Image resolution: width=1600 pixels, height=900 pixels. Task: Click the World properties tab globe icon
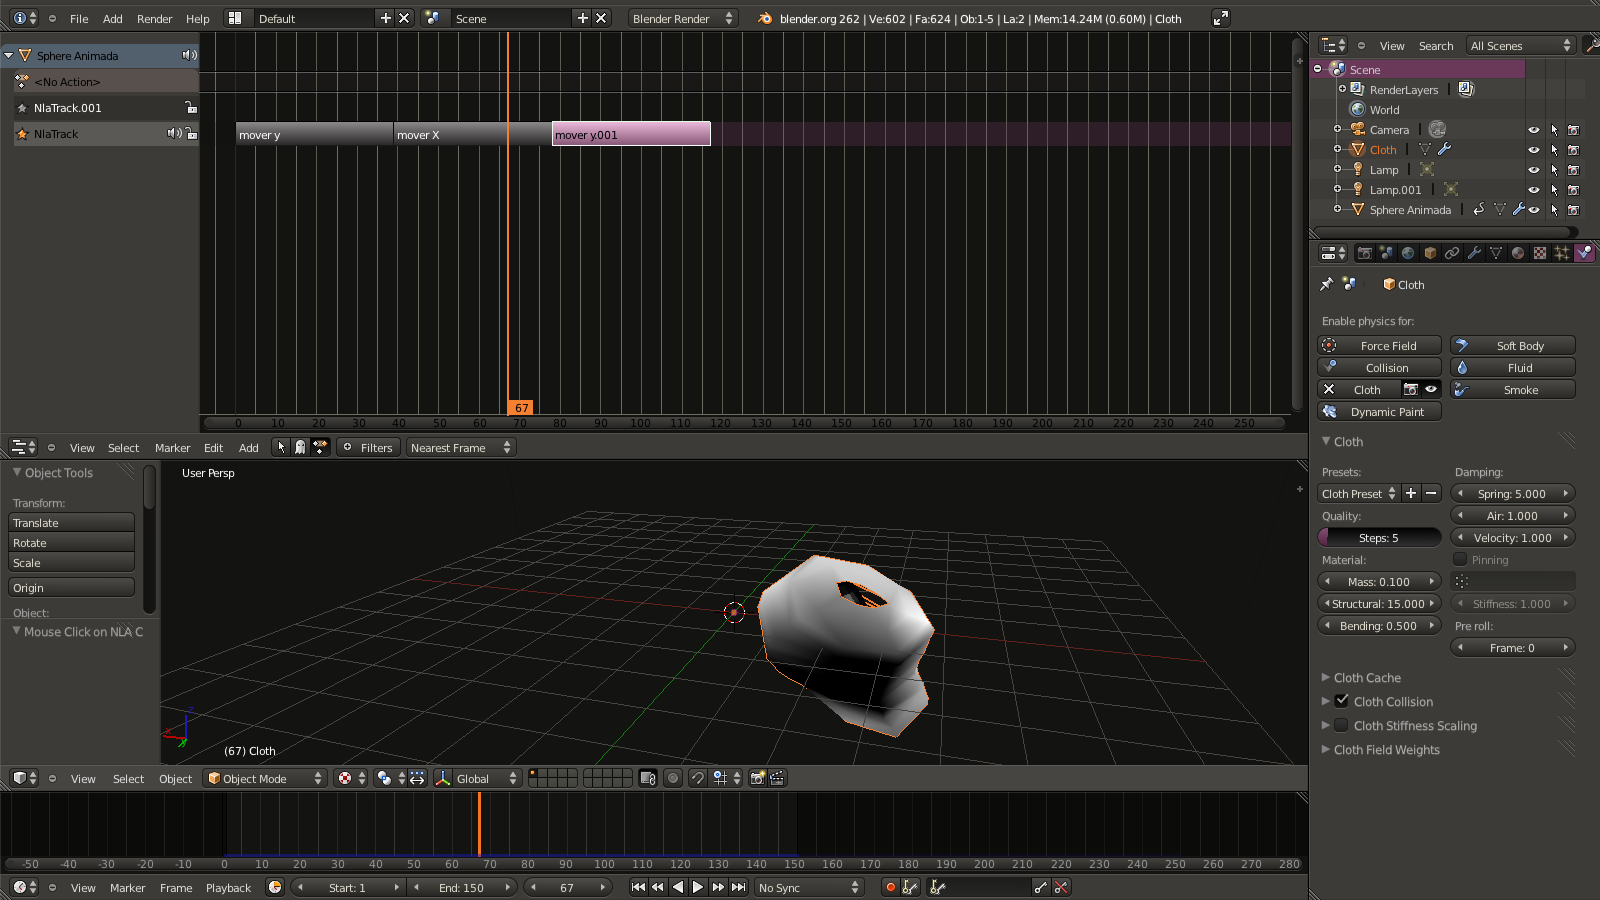click(1408, 253)
